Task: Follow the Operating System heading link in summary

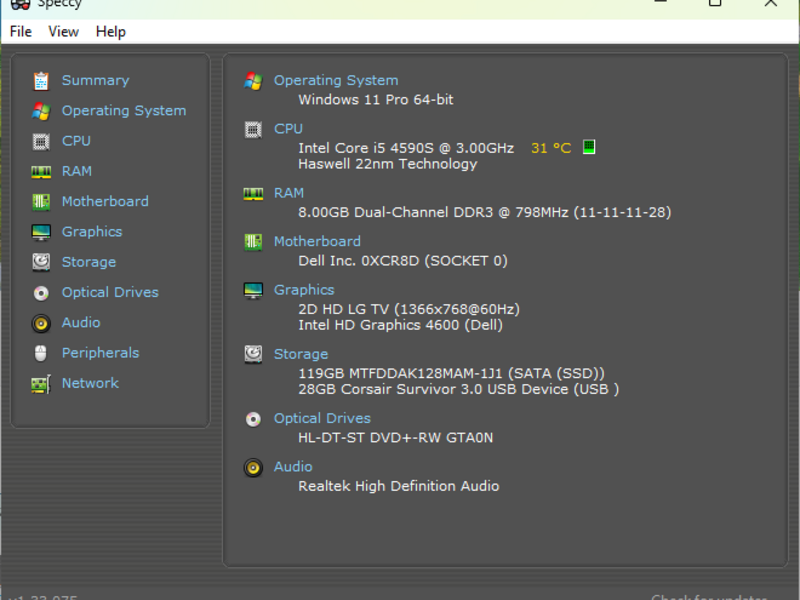Action: click(336, 80)
